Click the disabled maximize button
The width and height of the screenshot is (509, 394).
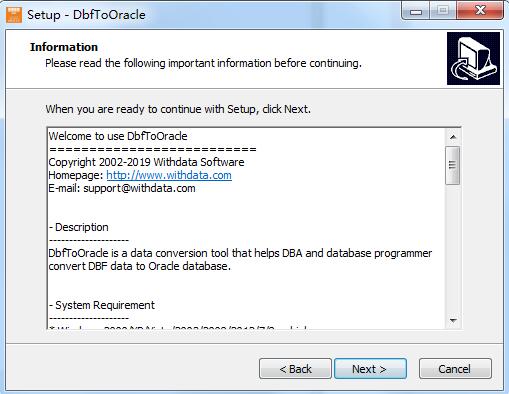[443, 11]
